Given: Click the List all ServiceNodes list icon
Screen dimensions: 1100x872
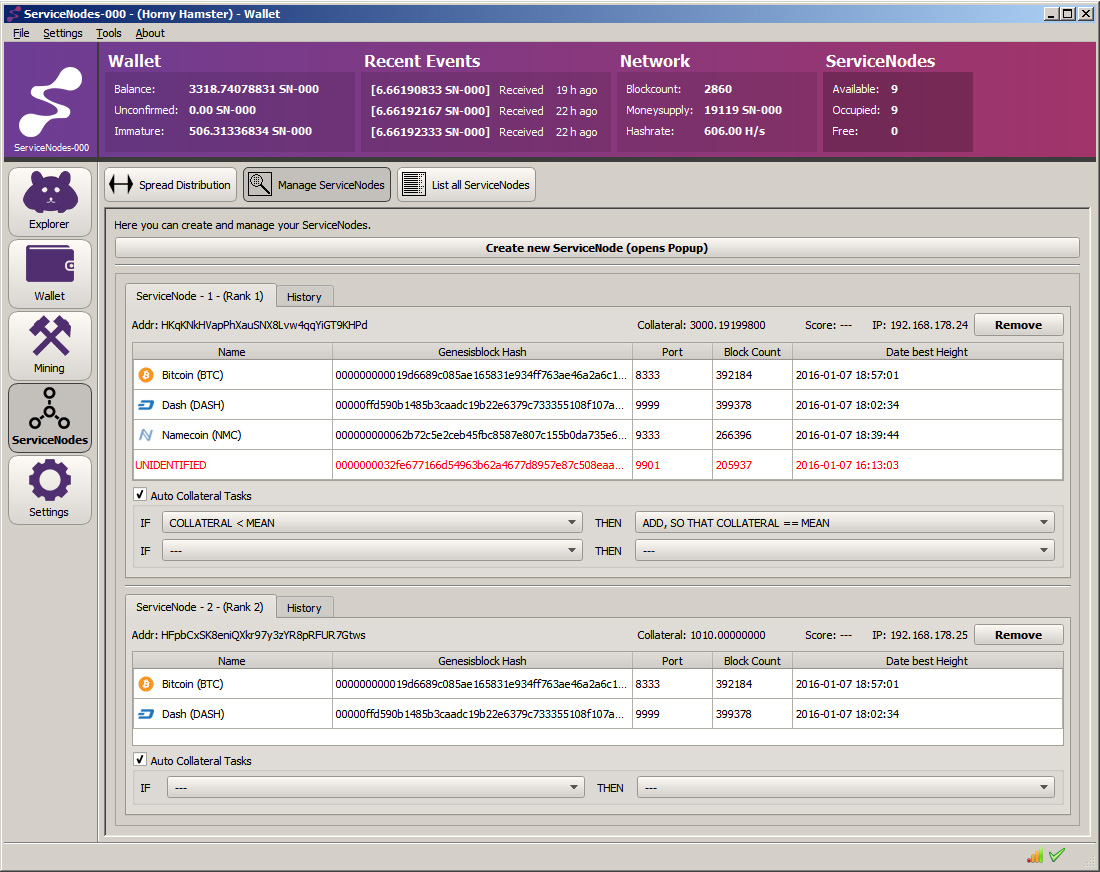Looking at the screenshot, I should pyautogui.click(x=414, y=185).
